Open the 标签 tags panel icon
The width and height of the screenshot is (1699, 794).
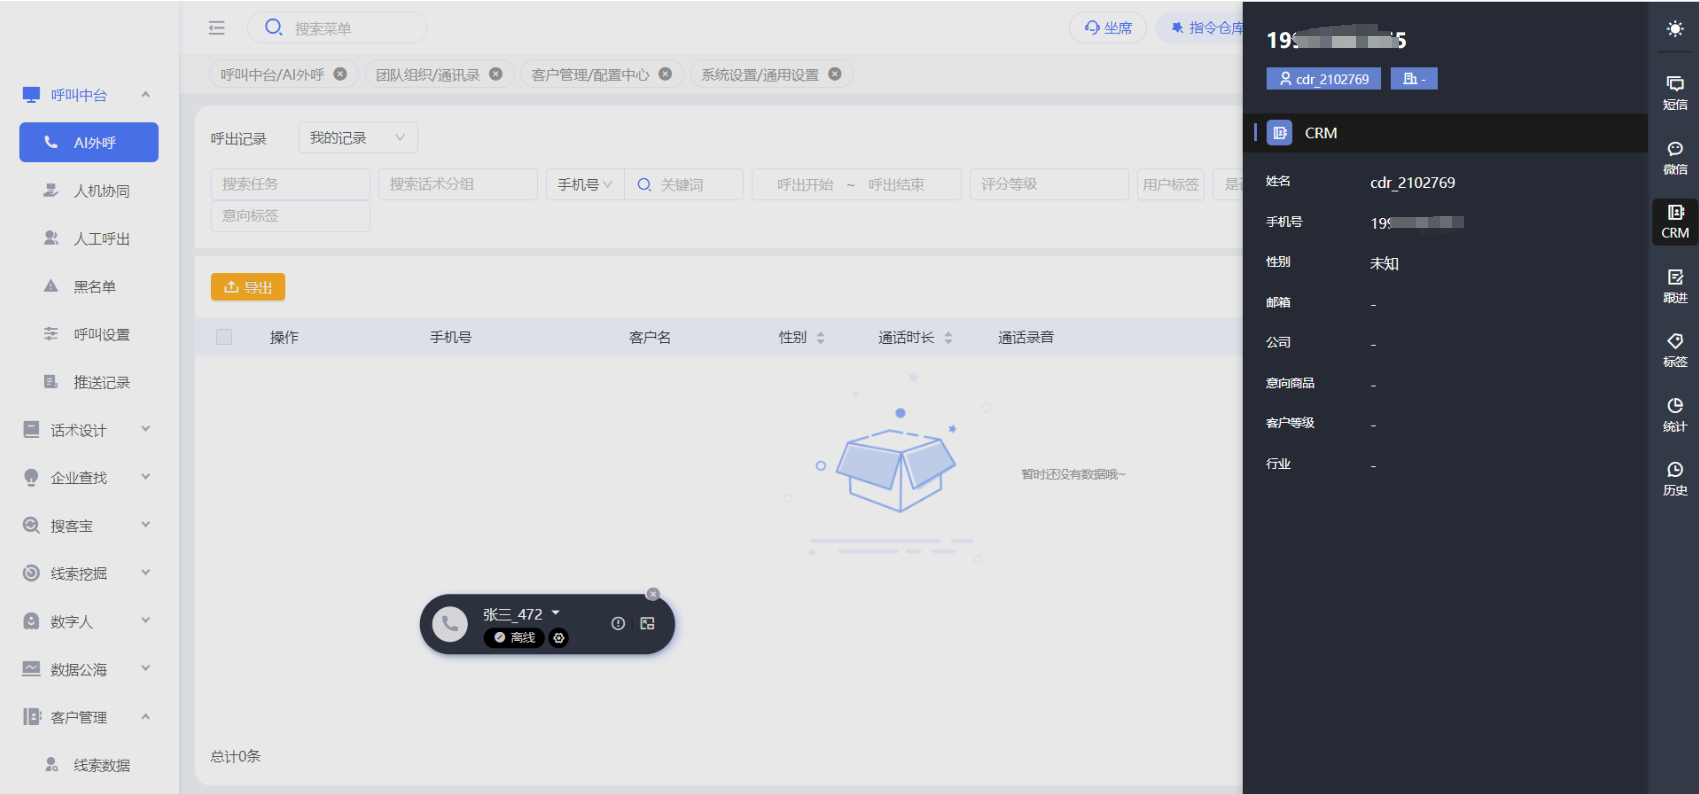(1674, 349)
